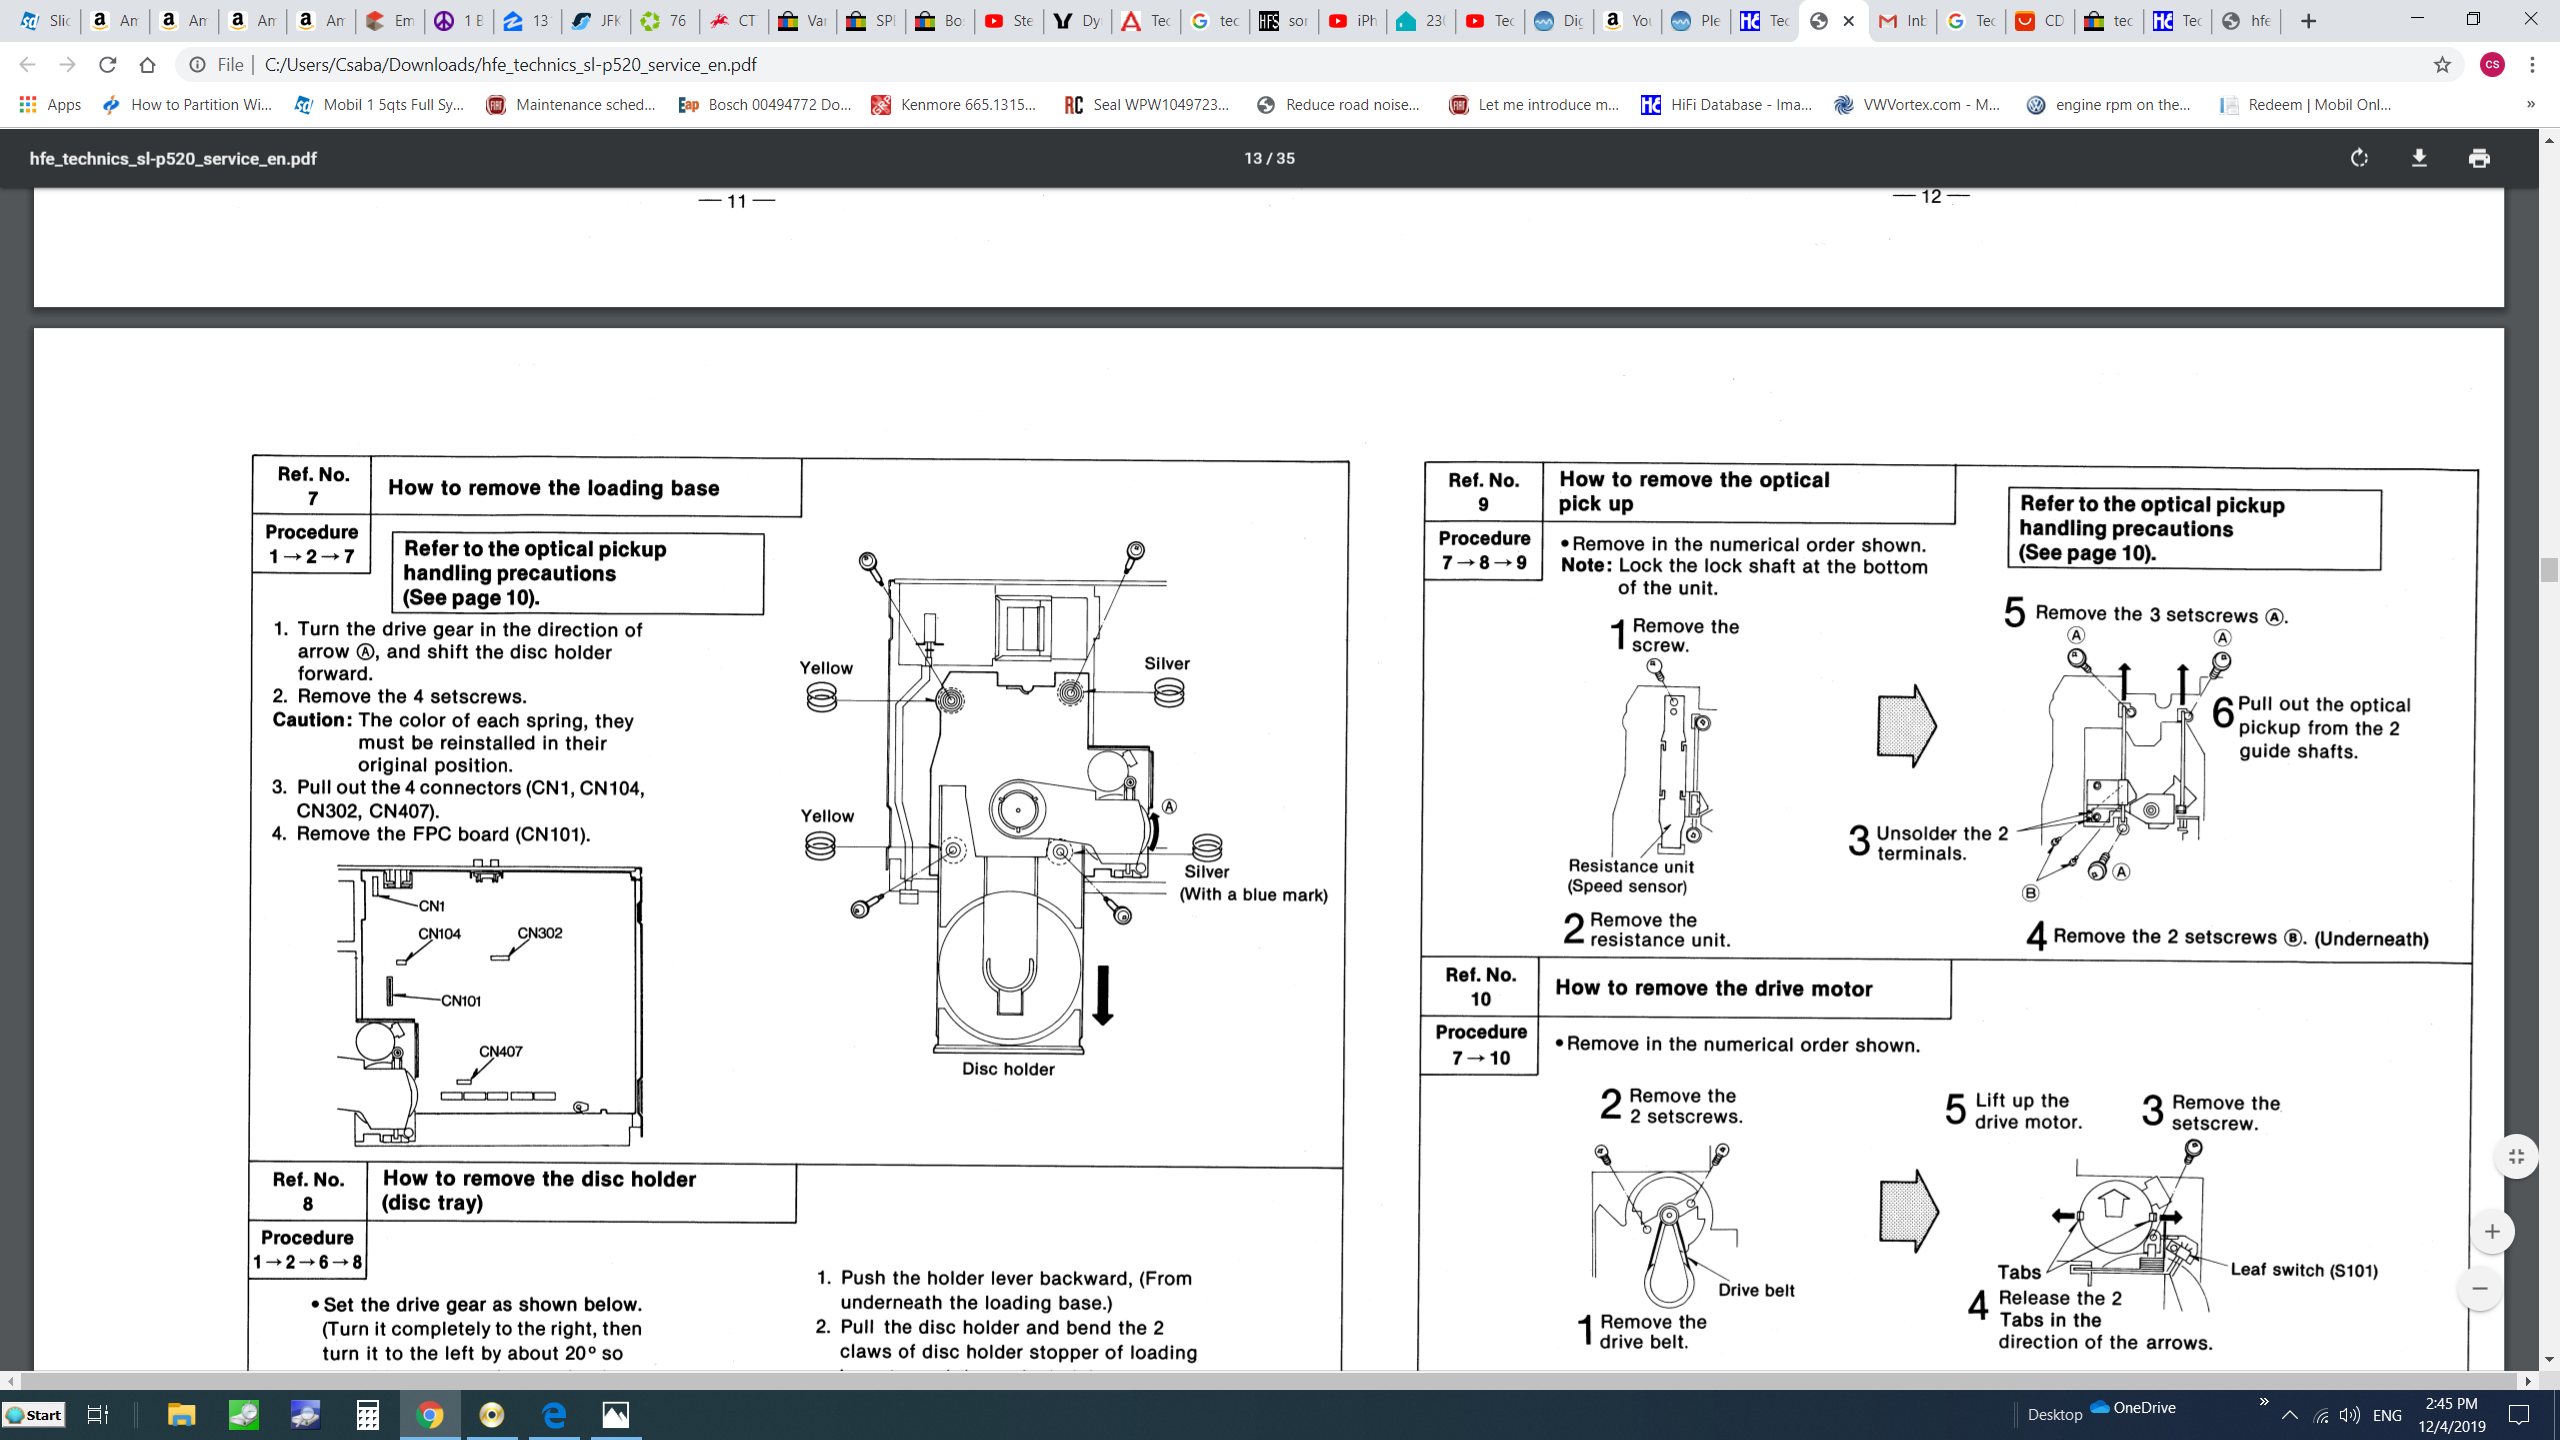The width and height of the screenshot is (2560, 1440).
Task: Zoom out of the PDF
Action: pos(2480,1288)
